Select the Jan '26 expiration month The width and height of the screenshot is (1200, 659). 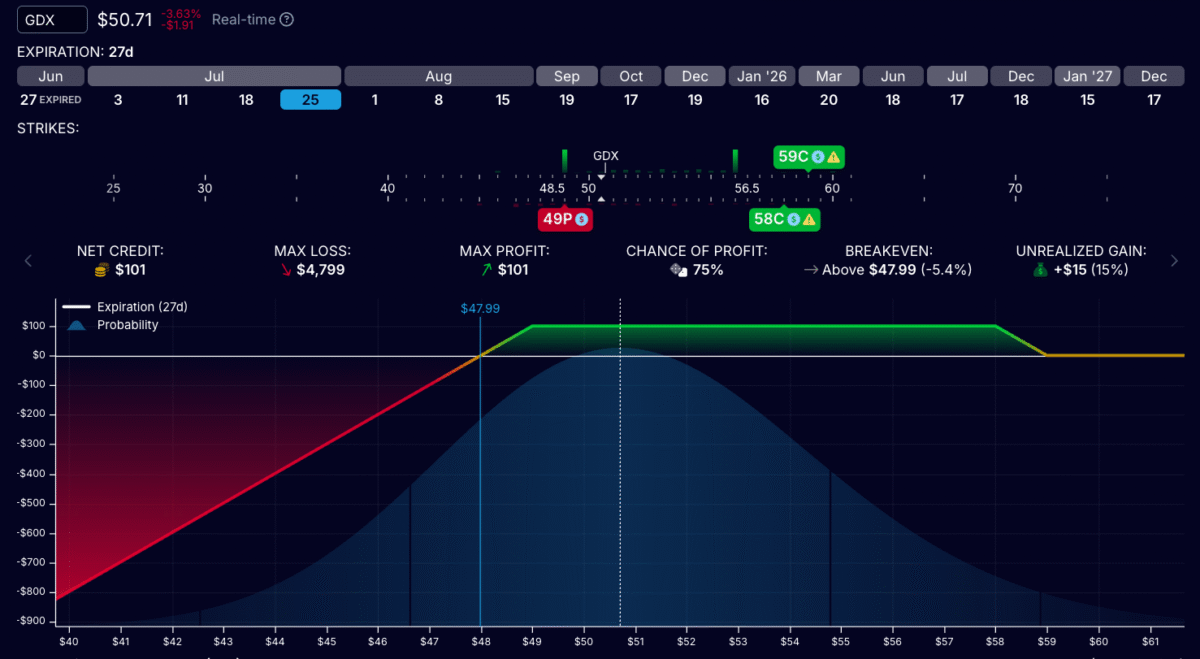coord(762,77)
